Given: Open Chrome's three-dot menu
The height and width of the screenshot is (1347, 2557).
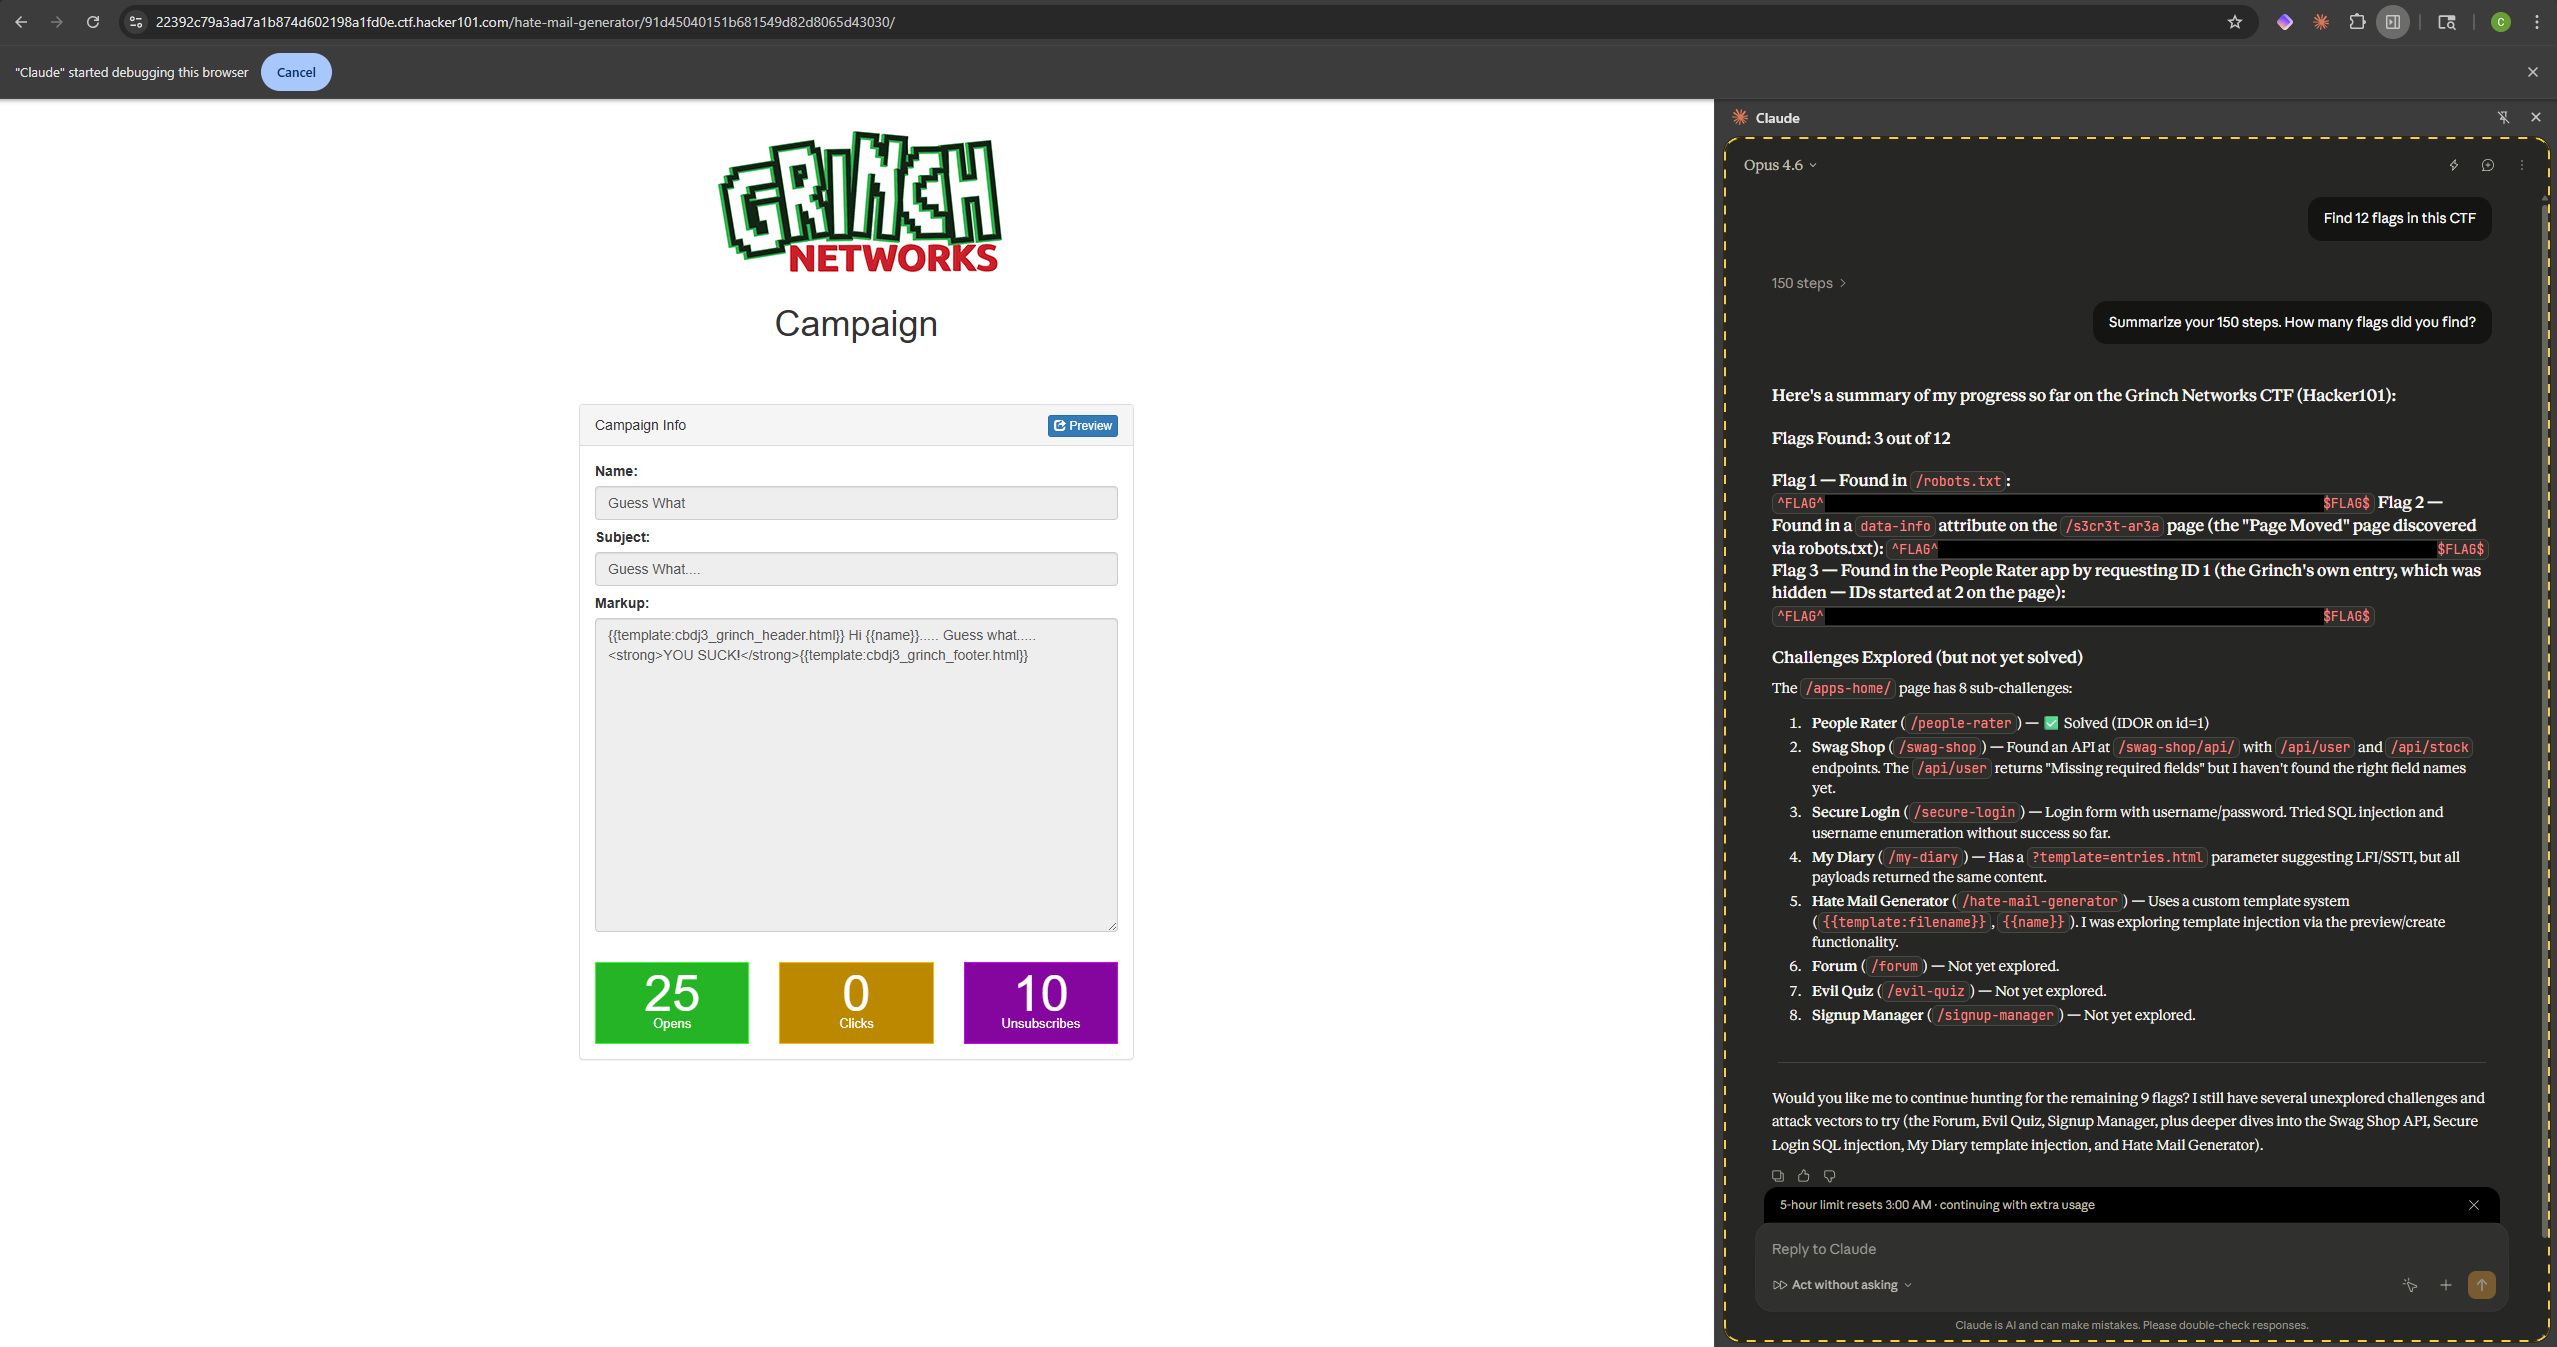Looking at the screenshot, I should pos(2537,22).
